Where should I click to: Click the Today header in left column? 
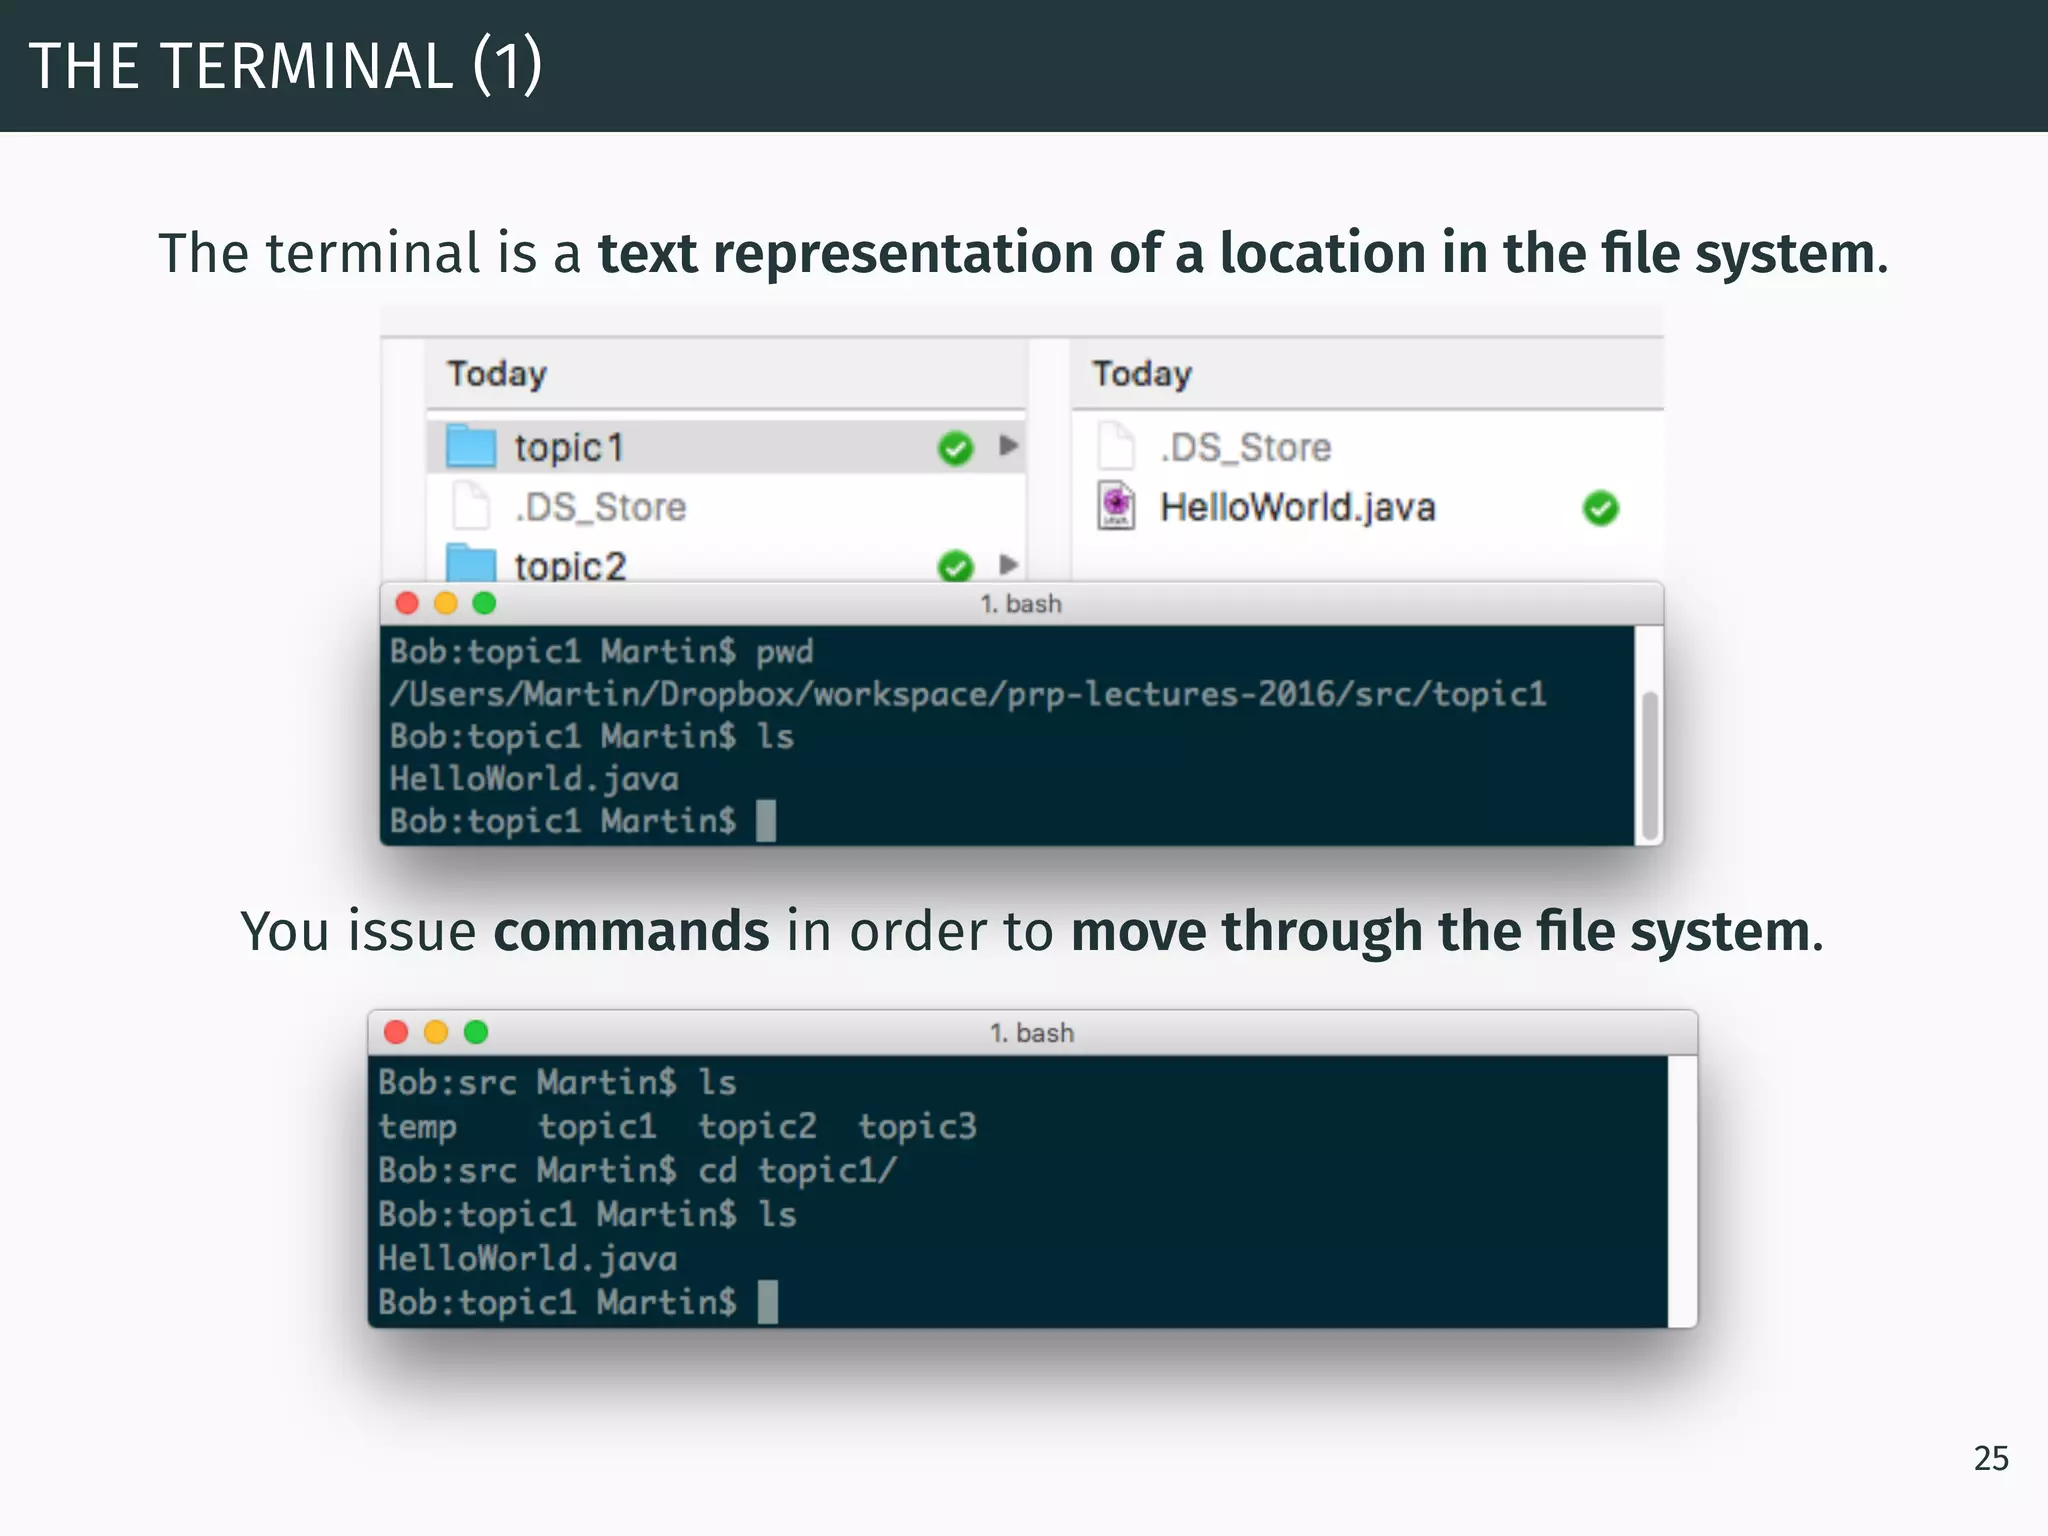pyautogui.click(x=497, y=374)
